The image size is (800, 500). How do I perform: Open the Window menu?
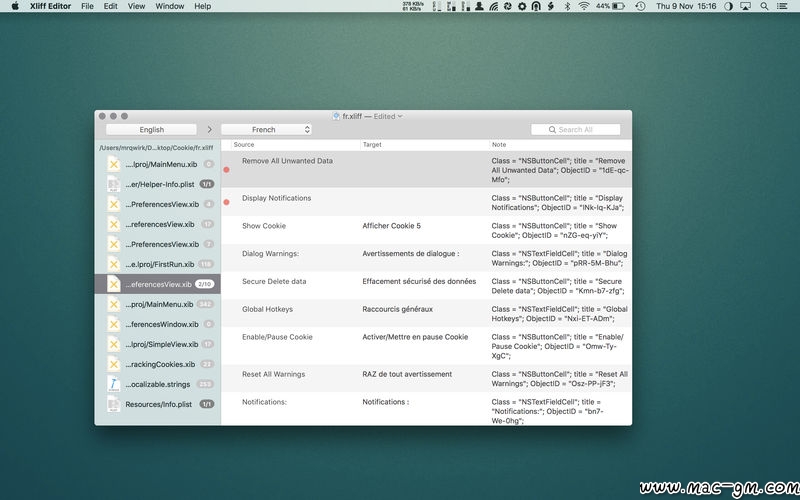pyautogui.click(x=169, y=6)
